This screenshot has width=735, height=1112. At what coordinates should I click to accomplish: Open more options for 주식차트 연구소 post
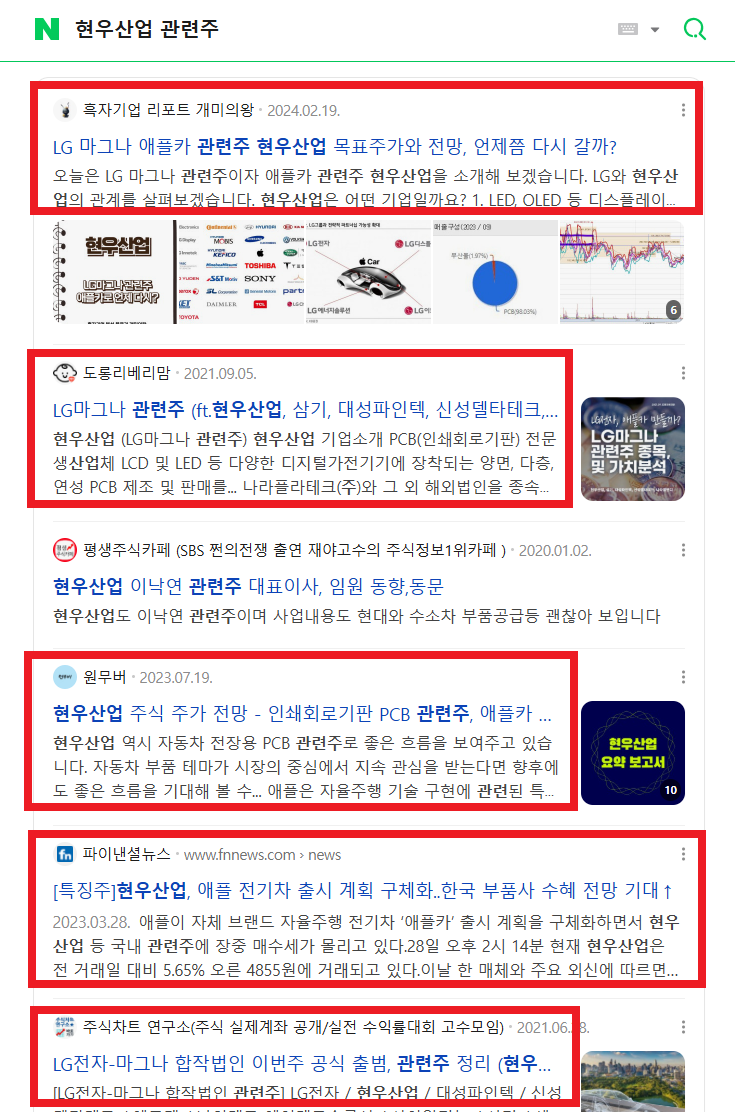point(683,1027)
